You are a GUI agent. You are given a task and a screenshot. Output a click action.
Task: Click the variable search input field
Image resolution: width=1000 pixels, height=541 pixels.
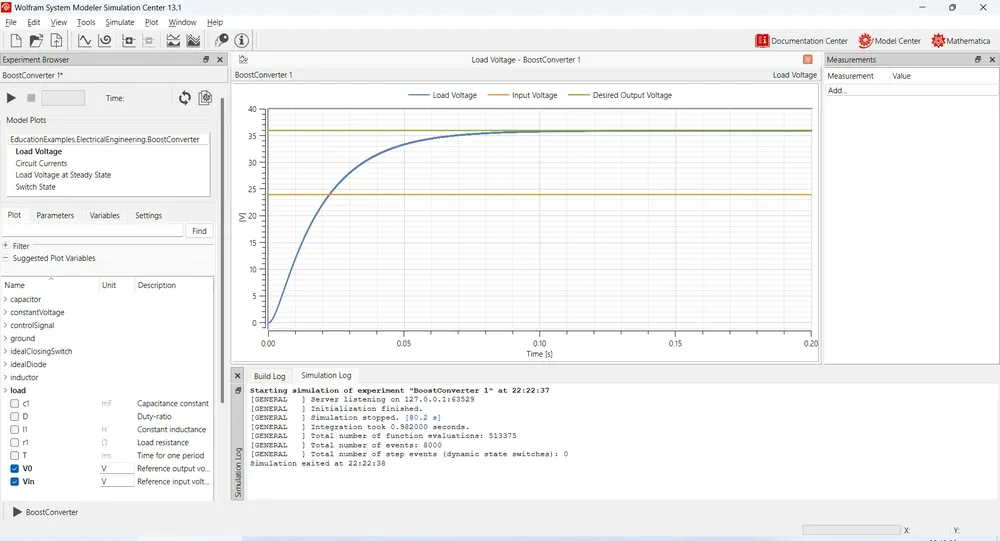[x=92, y=231]
